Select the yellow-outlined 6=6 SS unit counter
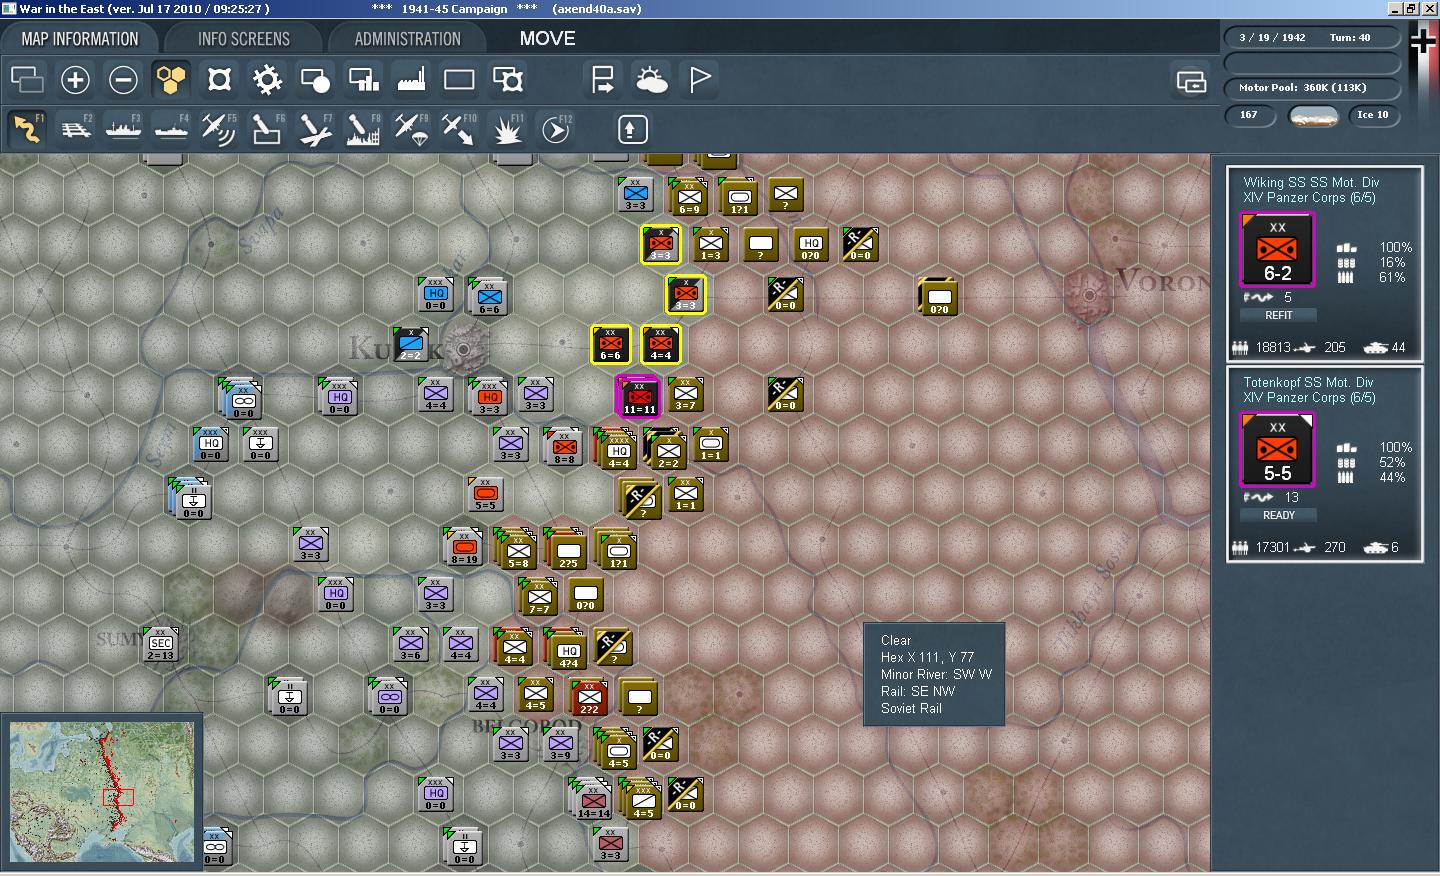Viewport: 1440px width, 876px height. tap(610, 345)
